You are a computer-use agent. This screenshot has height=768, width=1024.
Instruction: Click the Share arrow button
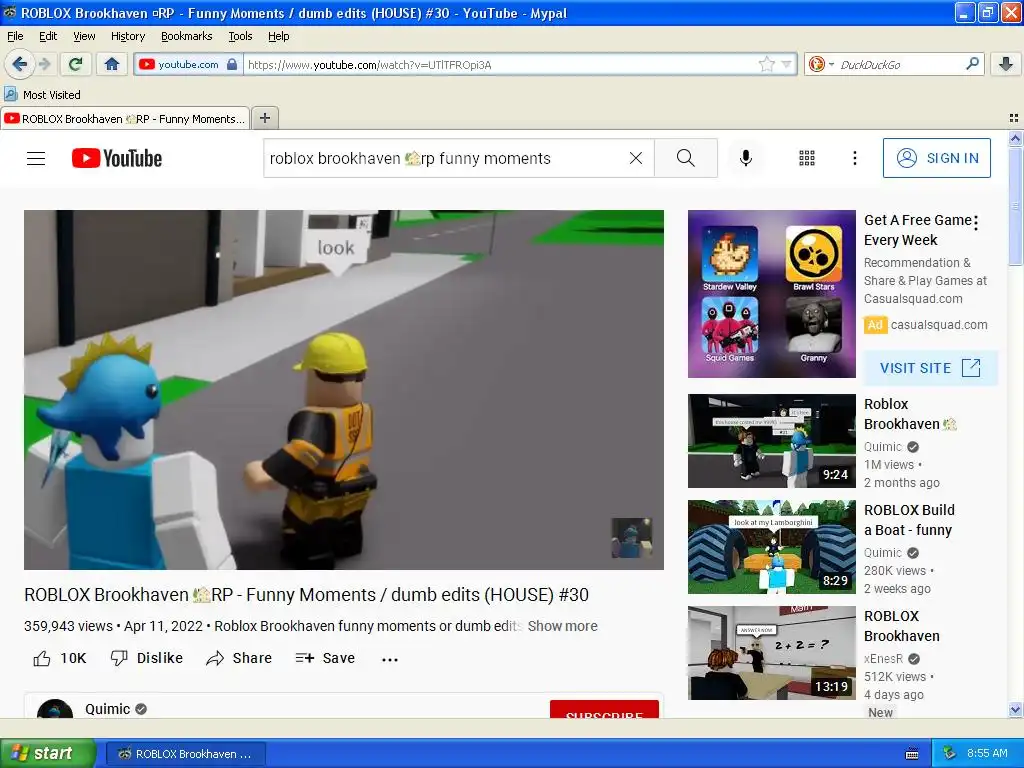(x=239, y=658)
